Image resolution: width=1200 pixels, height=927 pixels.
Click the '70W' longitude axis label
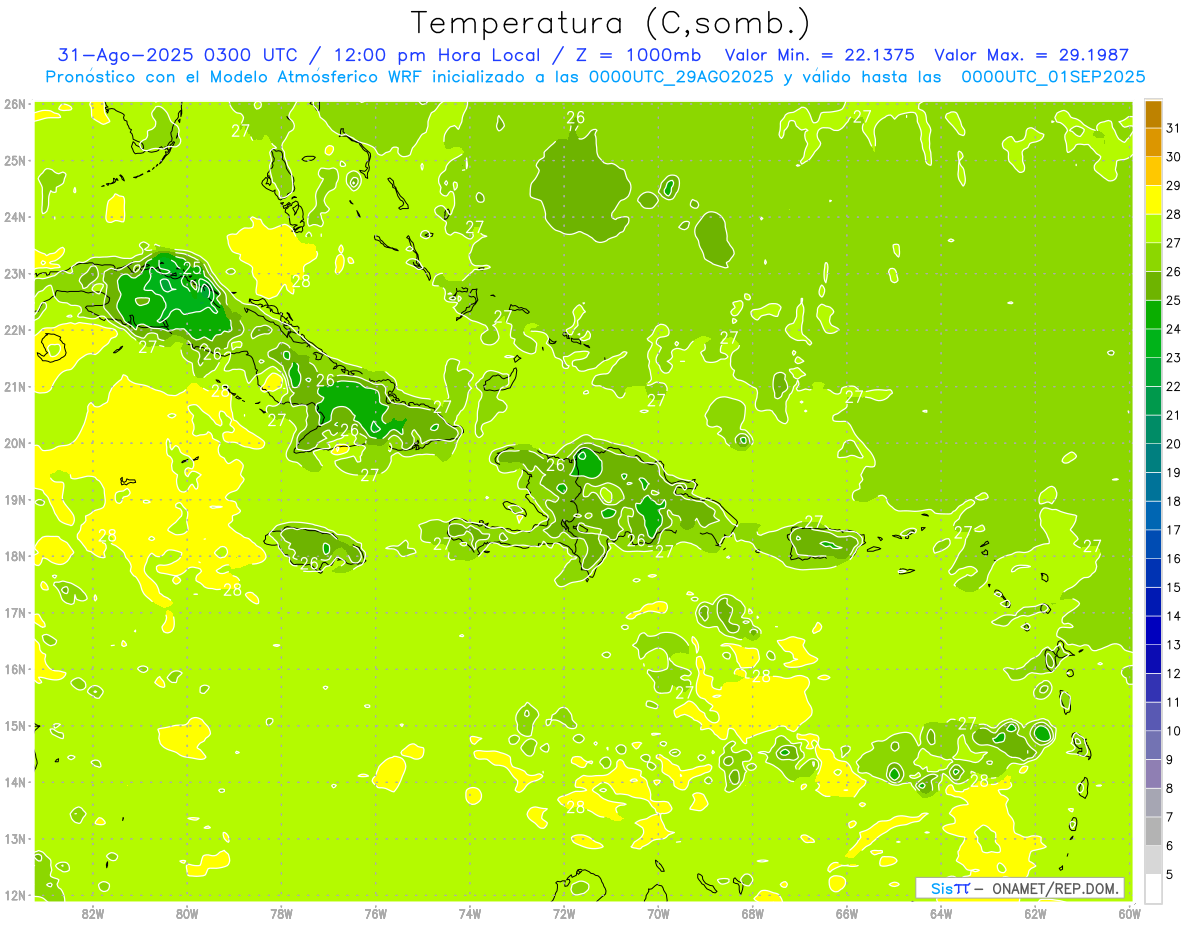(658, 913)
